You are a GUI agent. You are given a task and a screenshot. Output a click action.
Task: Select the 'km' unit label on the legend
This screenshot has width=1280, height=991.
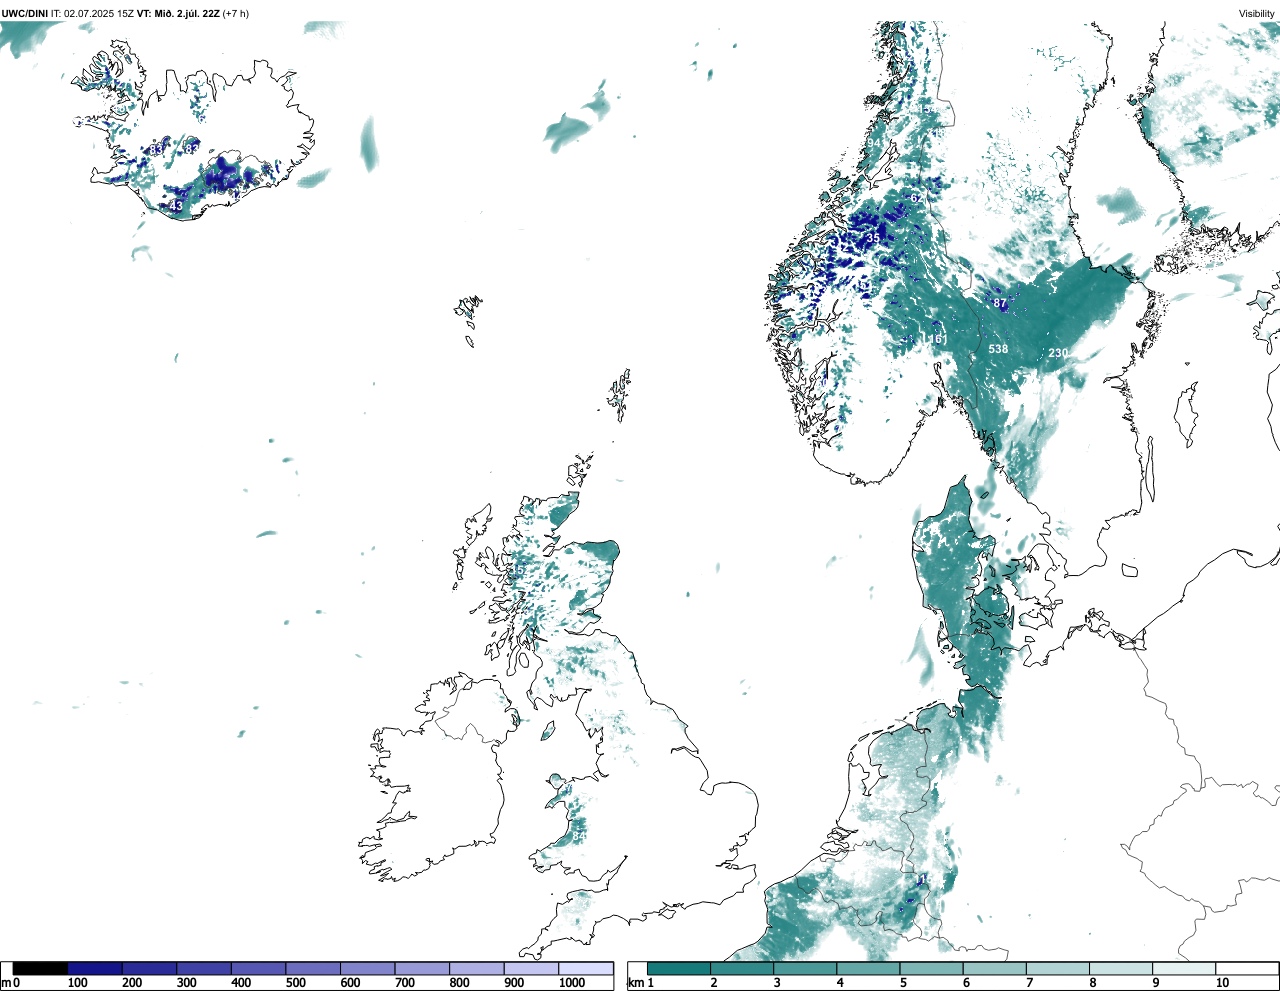click(634, 983)
